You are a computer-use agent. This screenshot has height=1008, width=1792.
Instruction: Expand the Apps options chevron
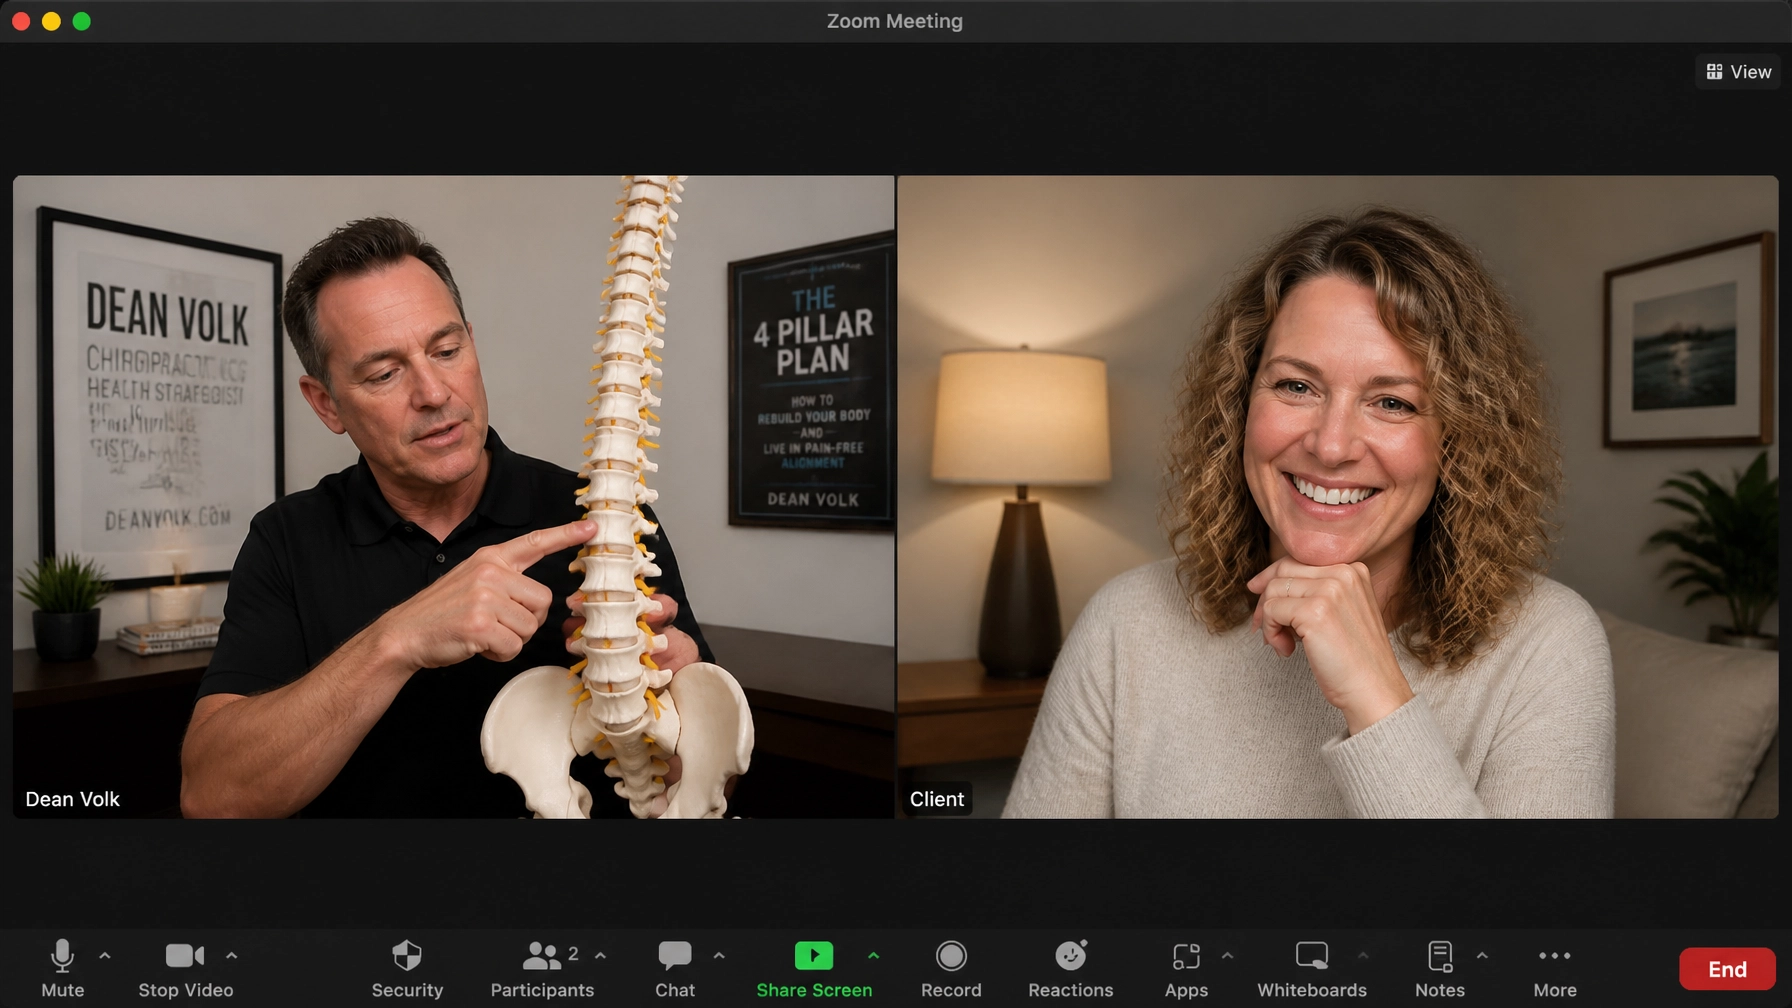1228,956
